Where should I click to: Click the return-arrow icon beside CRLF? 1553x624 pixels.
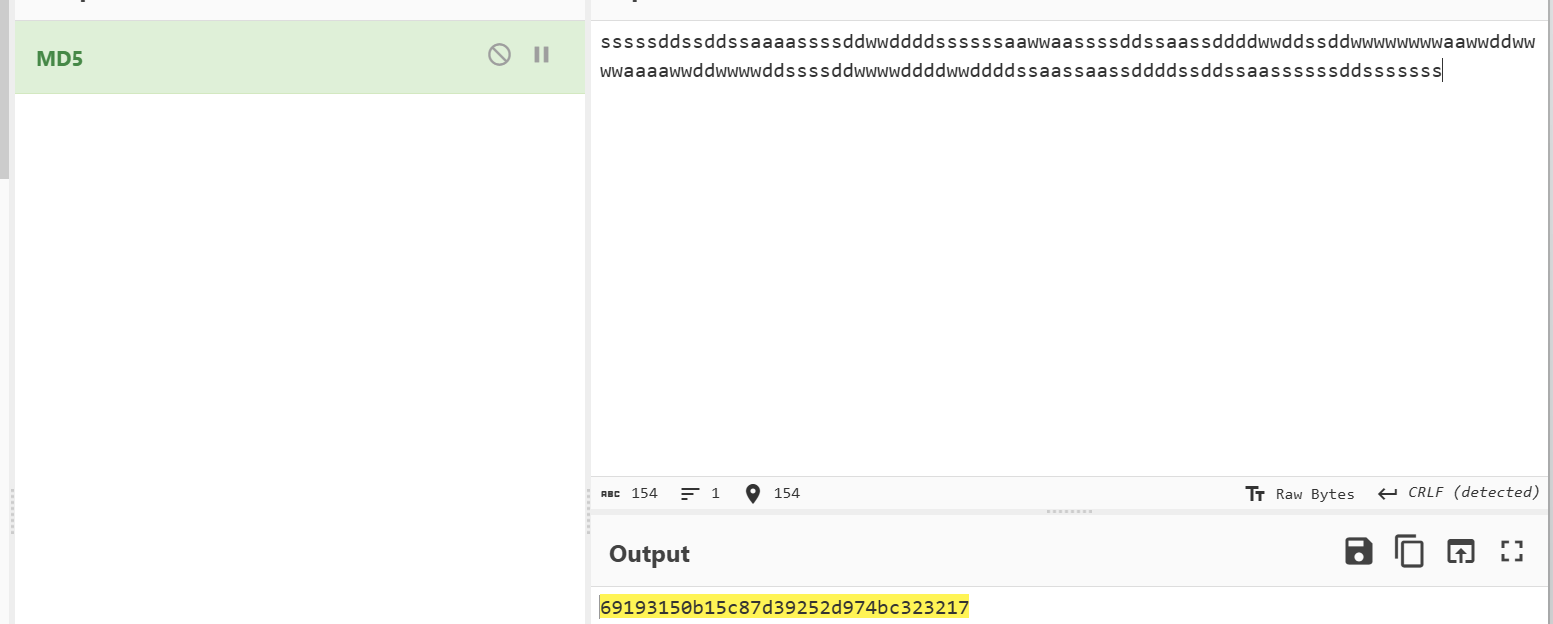point(1387,493)
